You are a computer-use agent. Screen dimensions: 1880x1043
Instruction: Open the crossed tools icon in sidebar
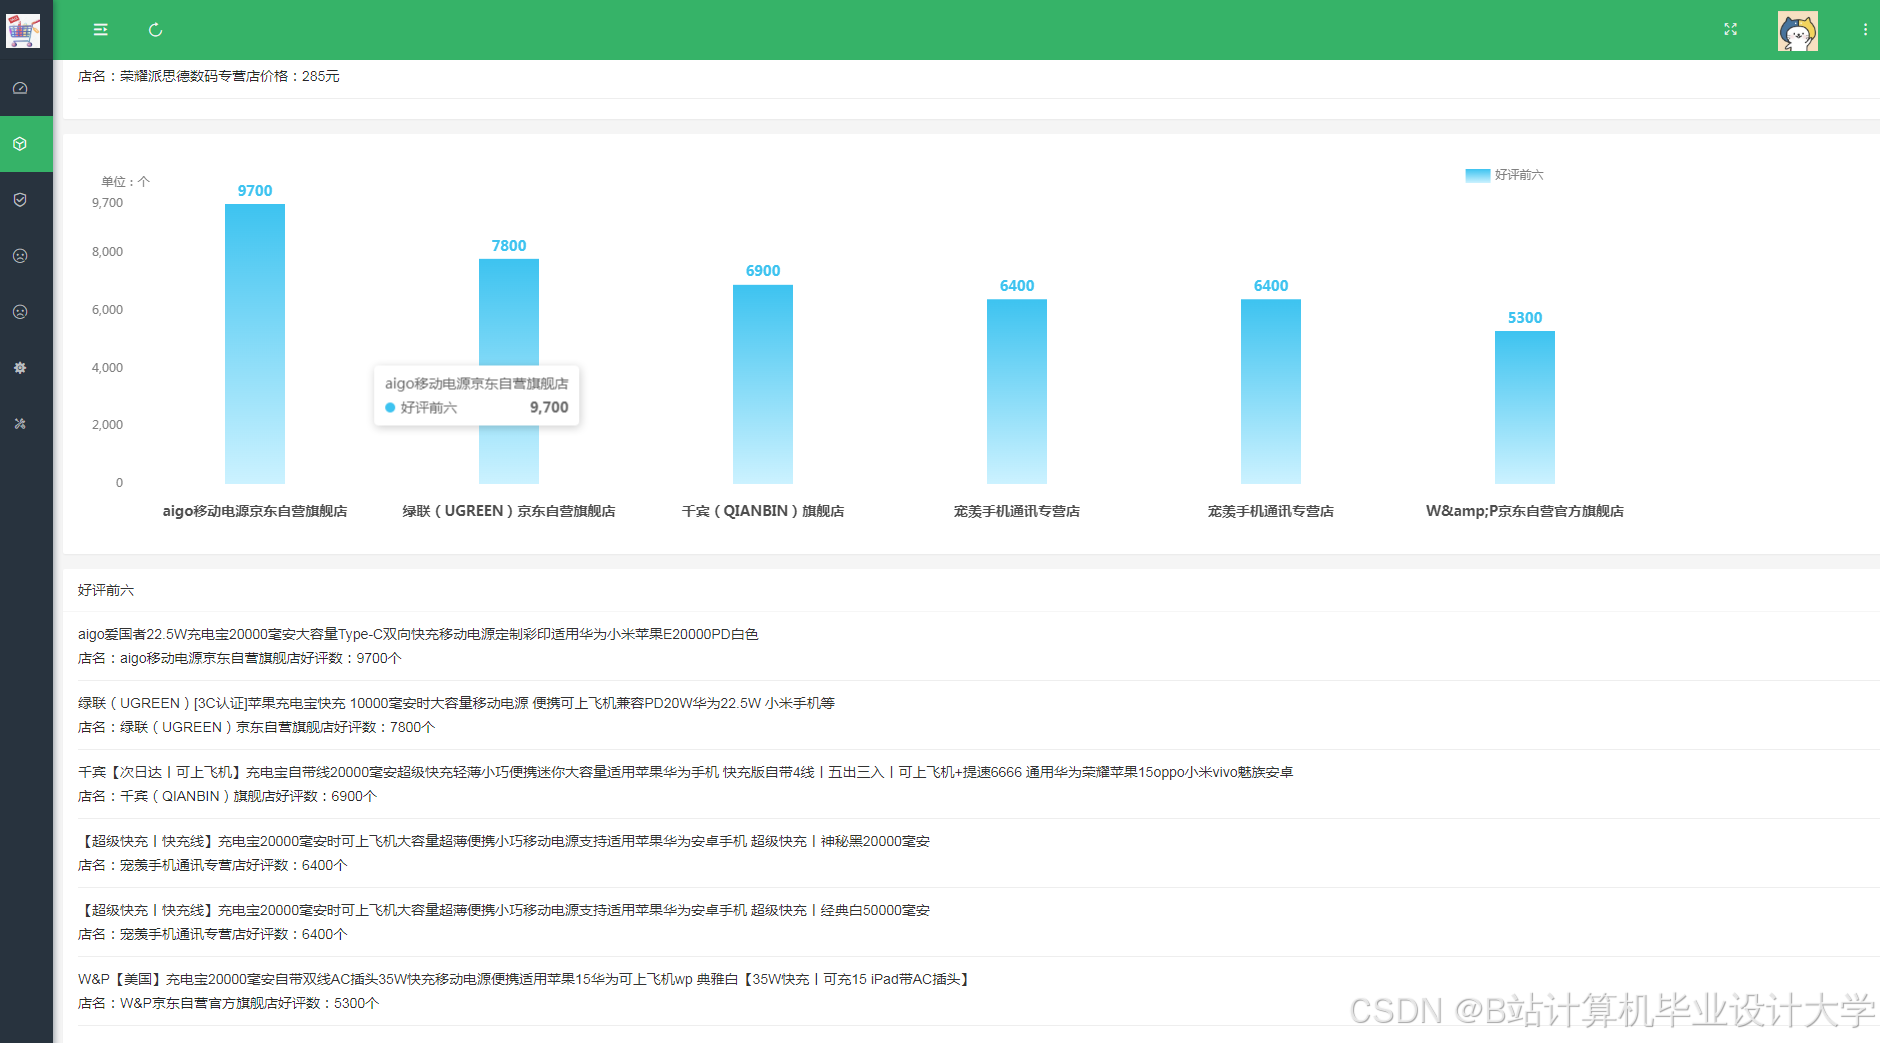click(x=20, y=424)
